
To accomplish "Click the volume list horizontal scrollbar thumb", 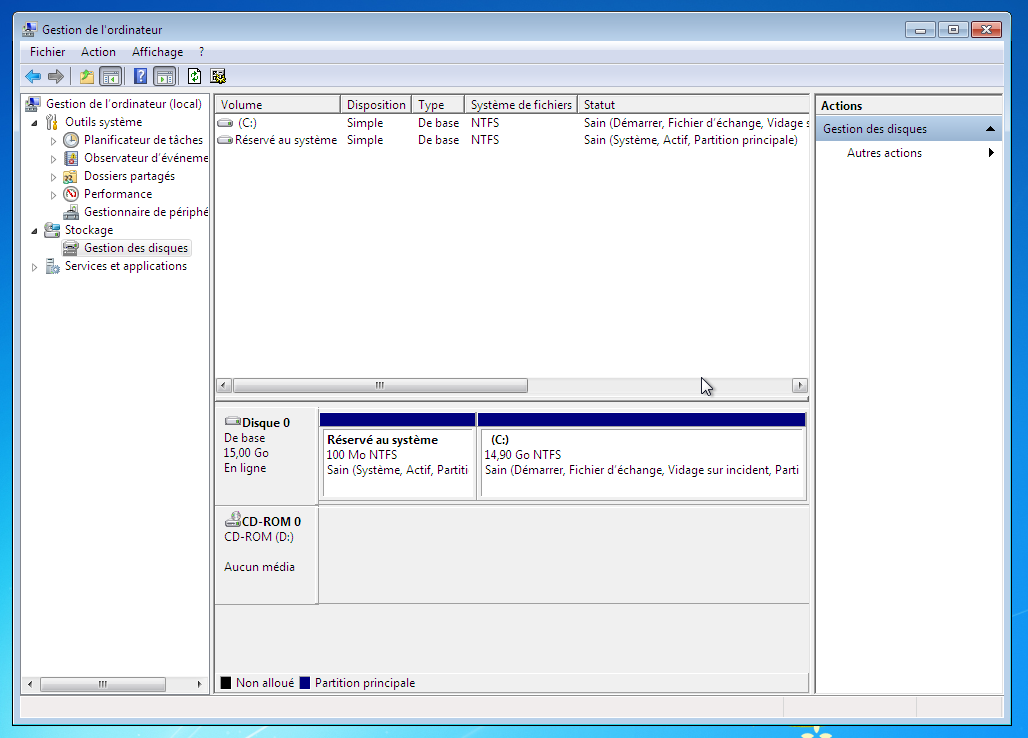I will point(380,385).
